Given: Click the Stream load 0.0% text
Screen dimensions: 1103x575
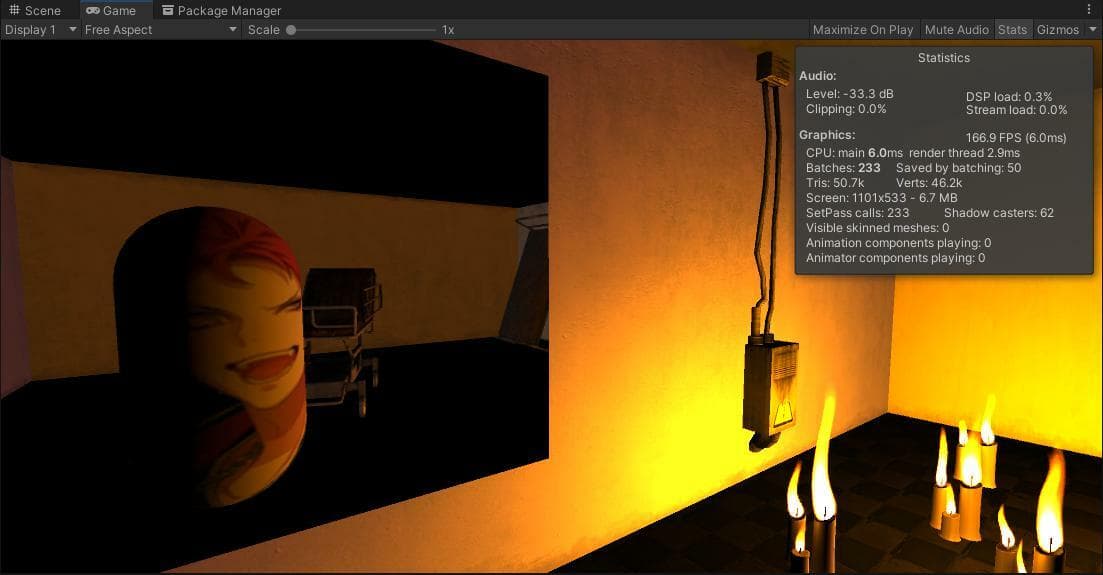Looking at the screenshot, I should point(1016,110).
